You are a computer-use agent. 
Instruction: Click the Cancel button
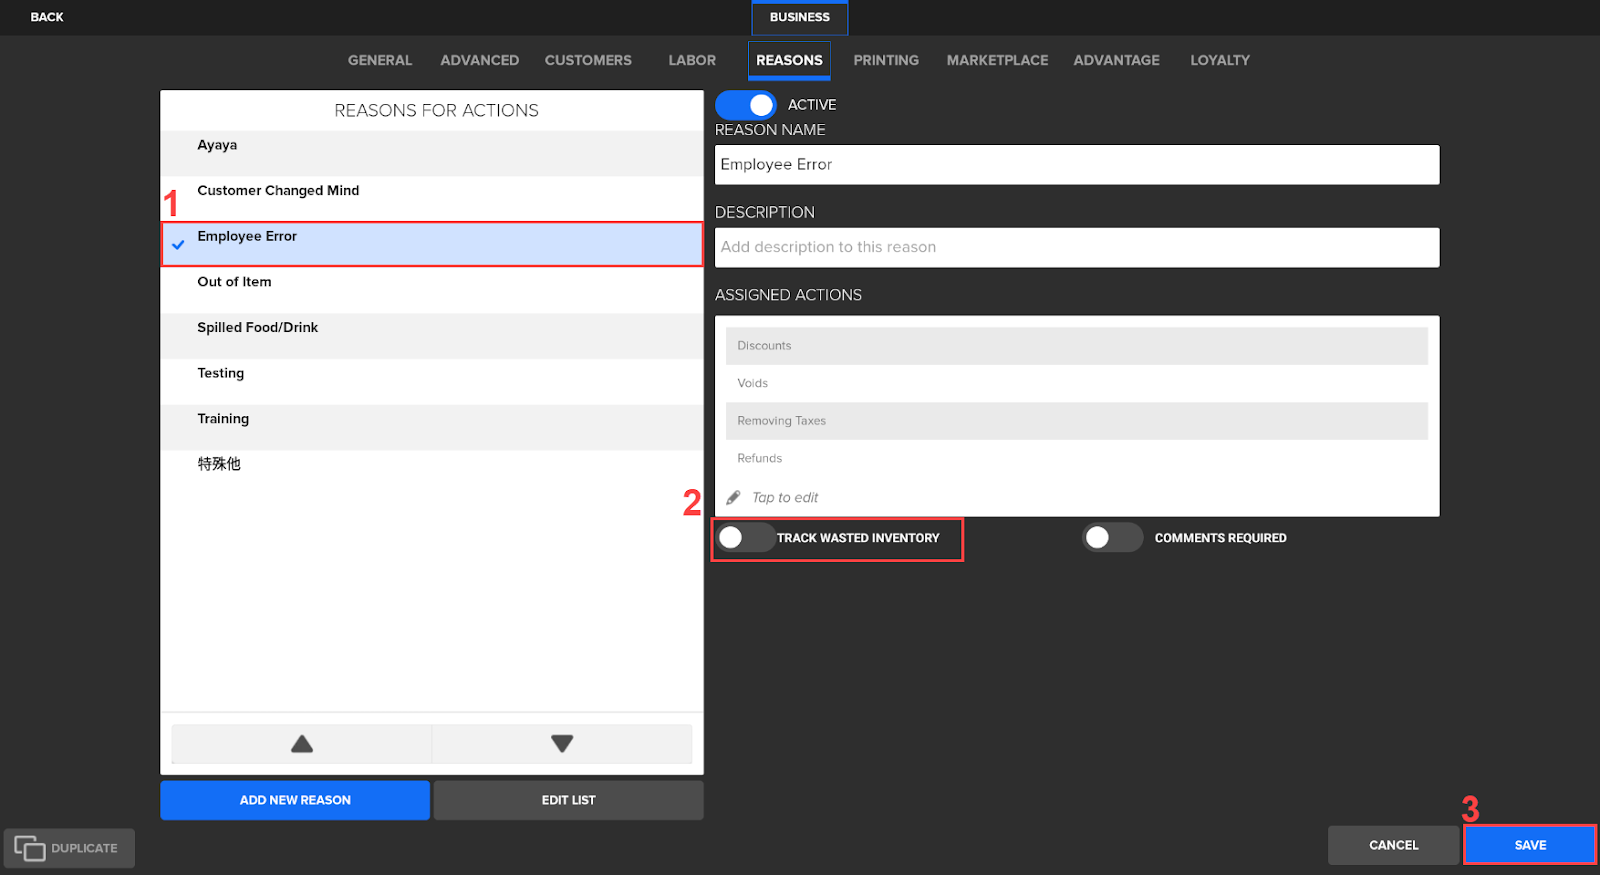(x=1393, y=845)
